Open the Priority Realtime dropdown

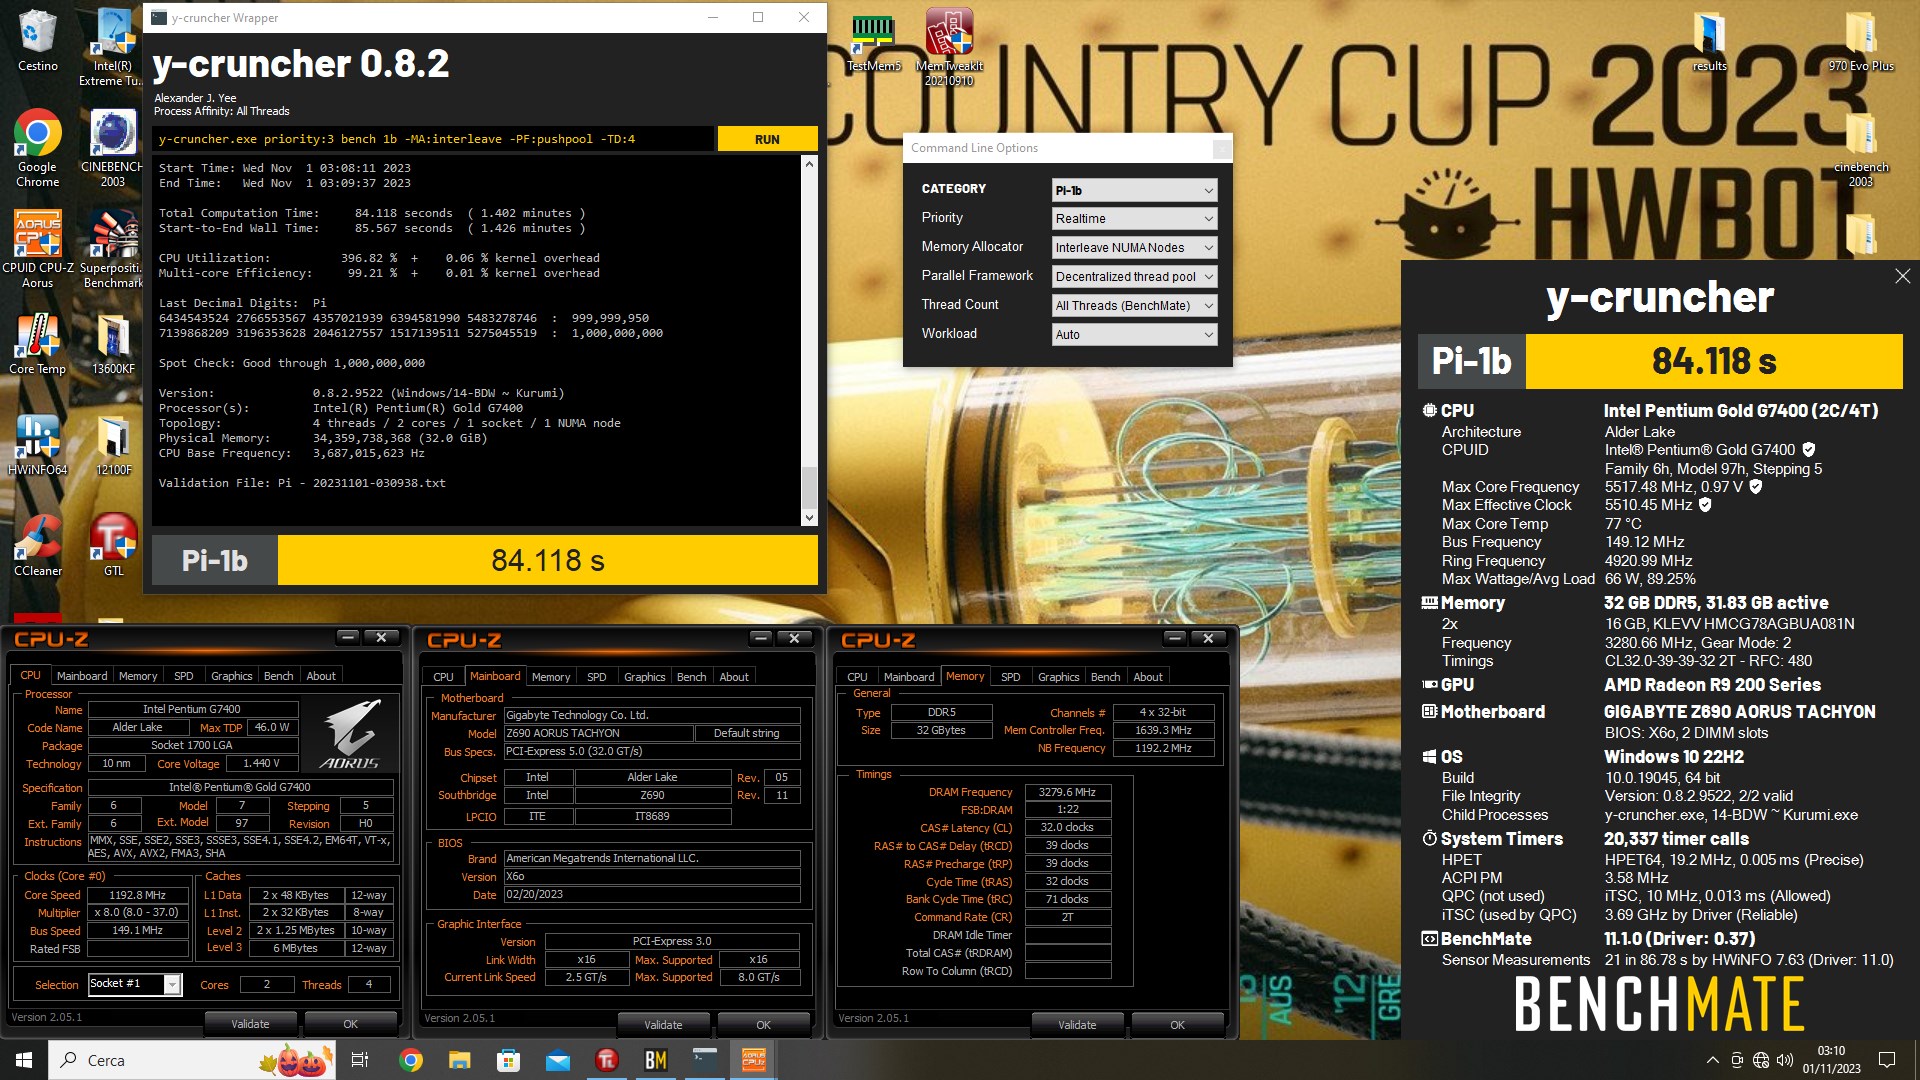click(1134, 219)
